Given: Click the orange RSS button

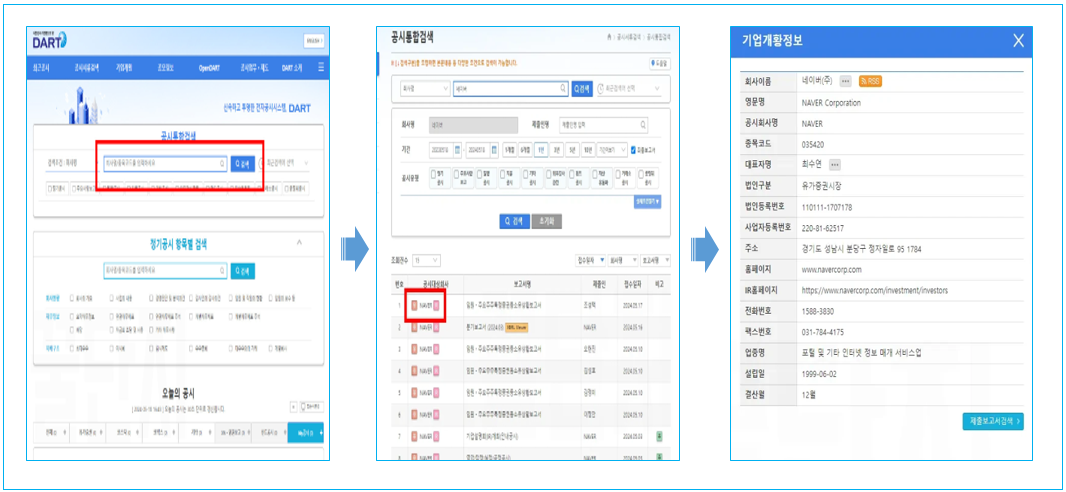Looking at the screenshot, I should (870, 81).
